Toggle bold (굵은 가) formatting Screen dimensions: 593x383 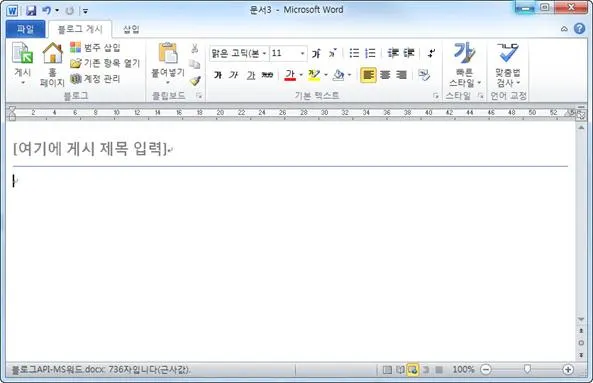tap(217, 75)
